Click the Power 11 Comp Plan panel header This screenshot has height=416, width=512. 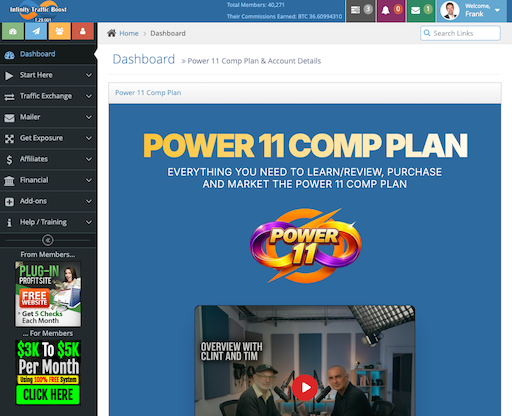coord(305,93)
